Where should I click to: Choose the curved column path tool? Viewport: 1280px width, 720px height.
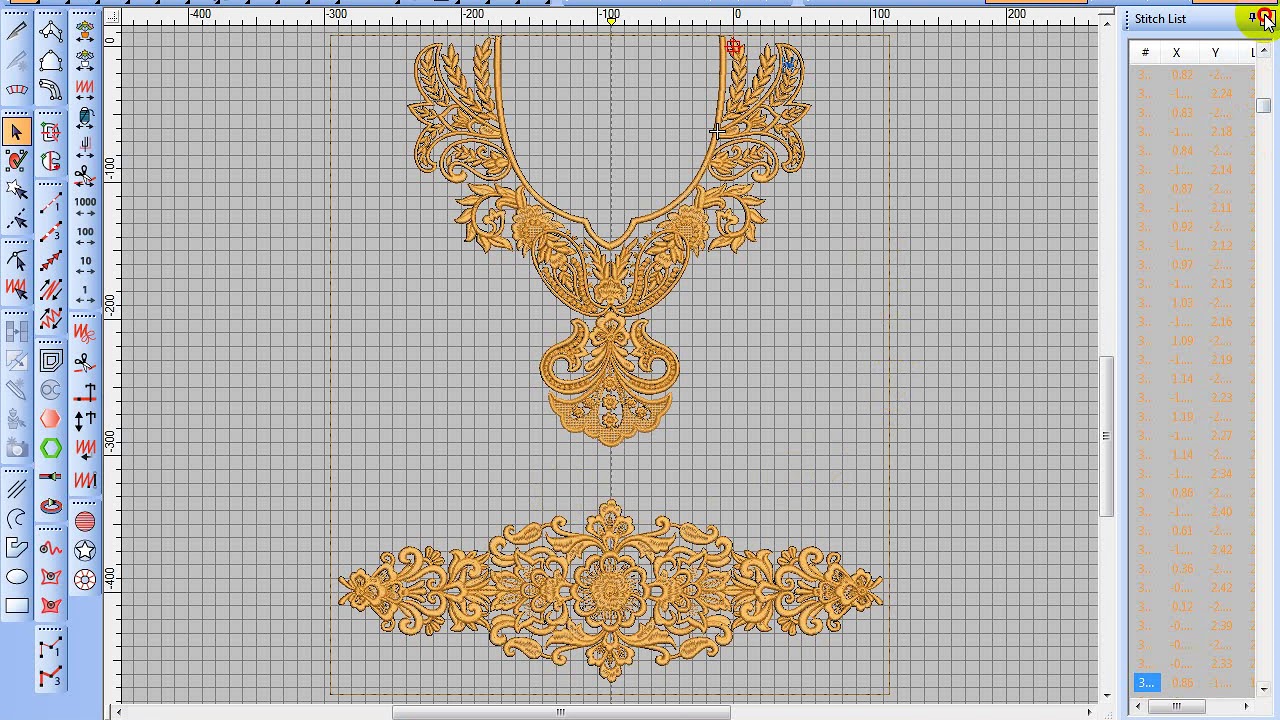(51, 90)
